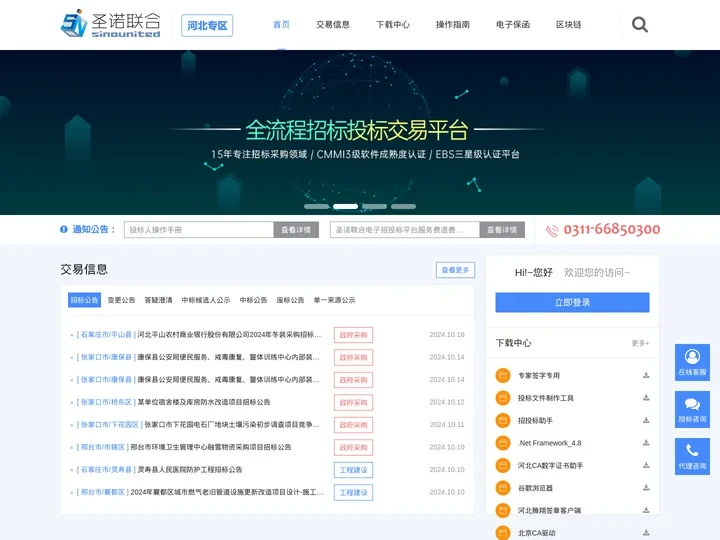Switch to the 中标公告 tab

(x=253, y=300)
